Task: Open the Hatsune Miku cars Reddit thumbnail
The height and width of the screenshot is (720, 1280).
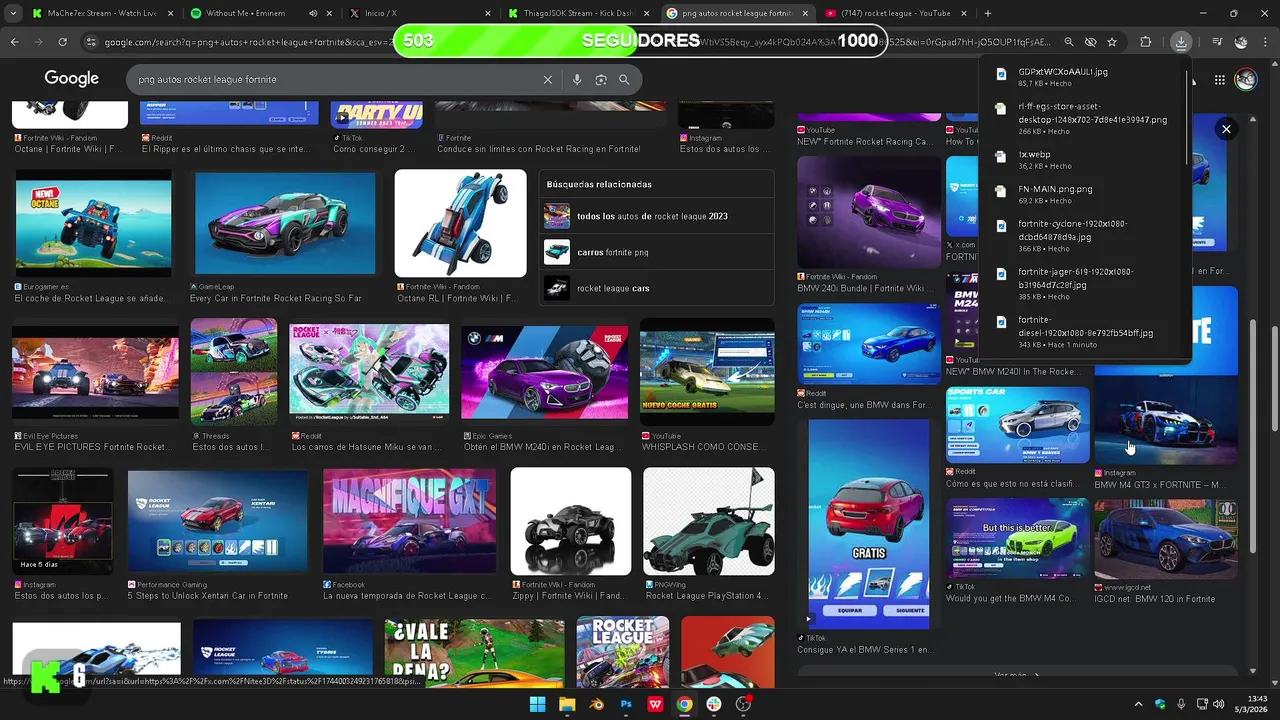Action: point(369,371)
